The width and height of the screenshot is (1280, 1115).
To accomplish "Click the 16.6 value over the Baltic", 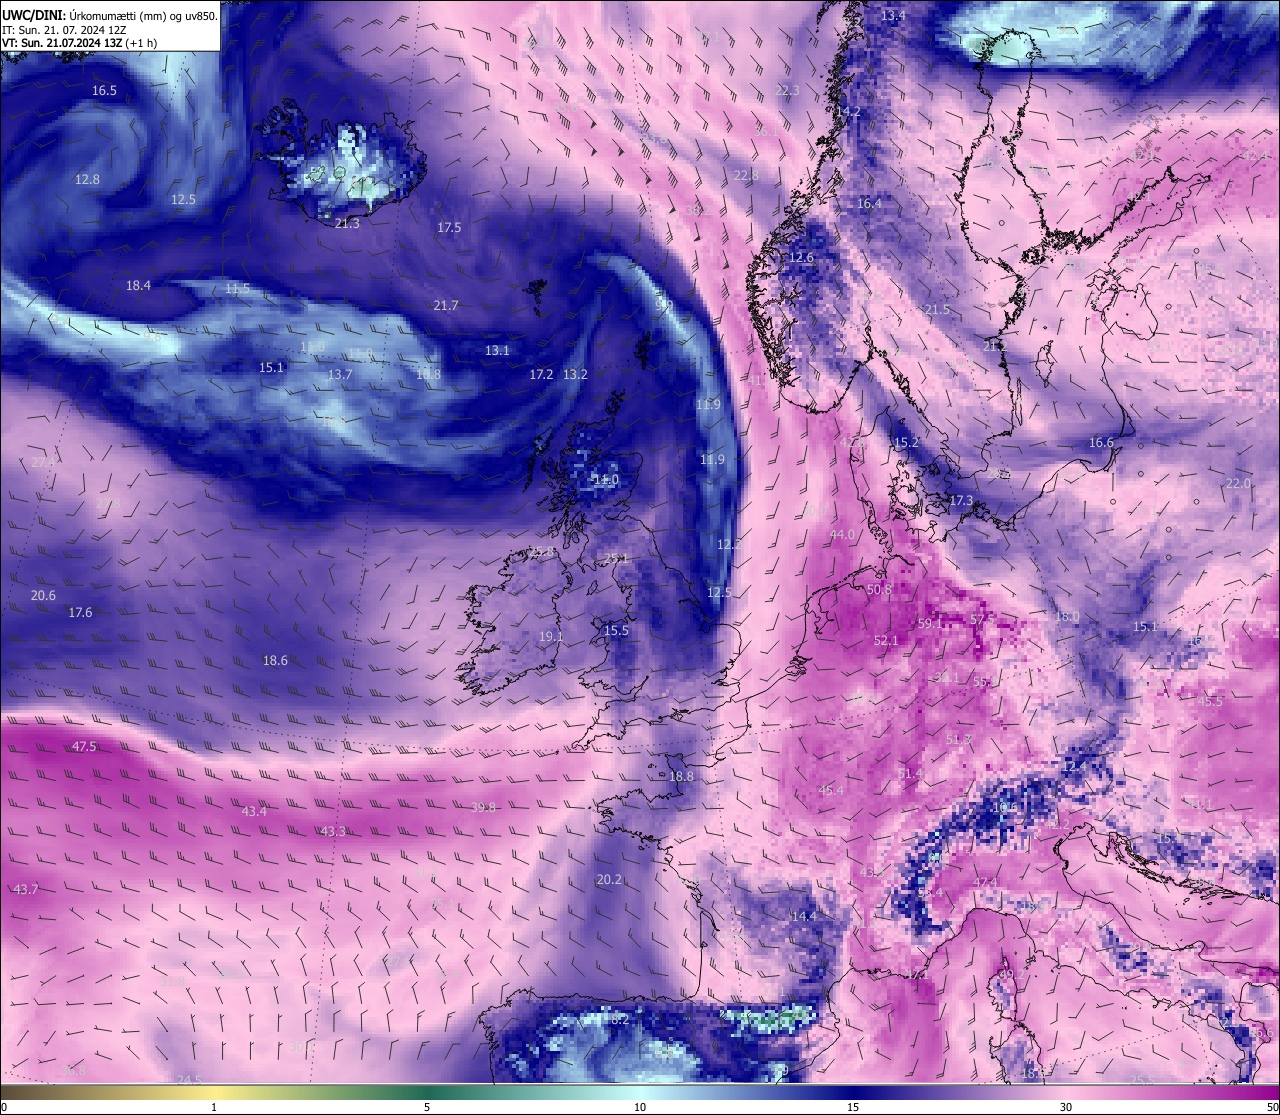I will click(x=1101, y=443).
